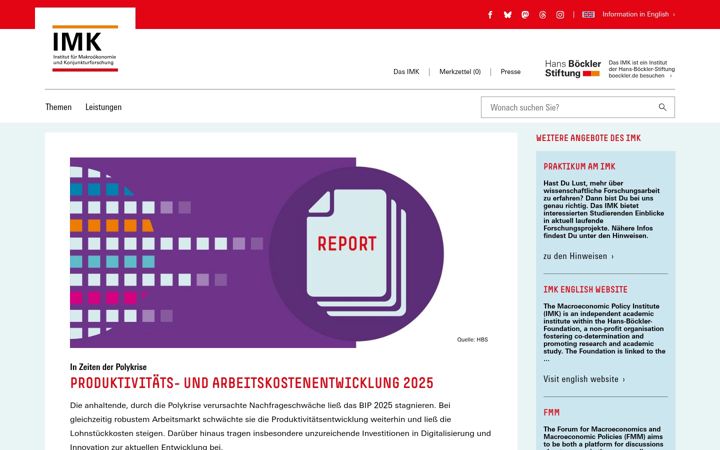Click 'Weitere Angebote des IMK' heading
The height and width of the screenshot is (450, 720).
pos(588,138)
